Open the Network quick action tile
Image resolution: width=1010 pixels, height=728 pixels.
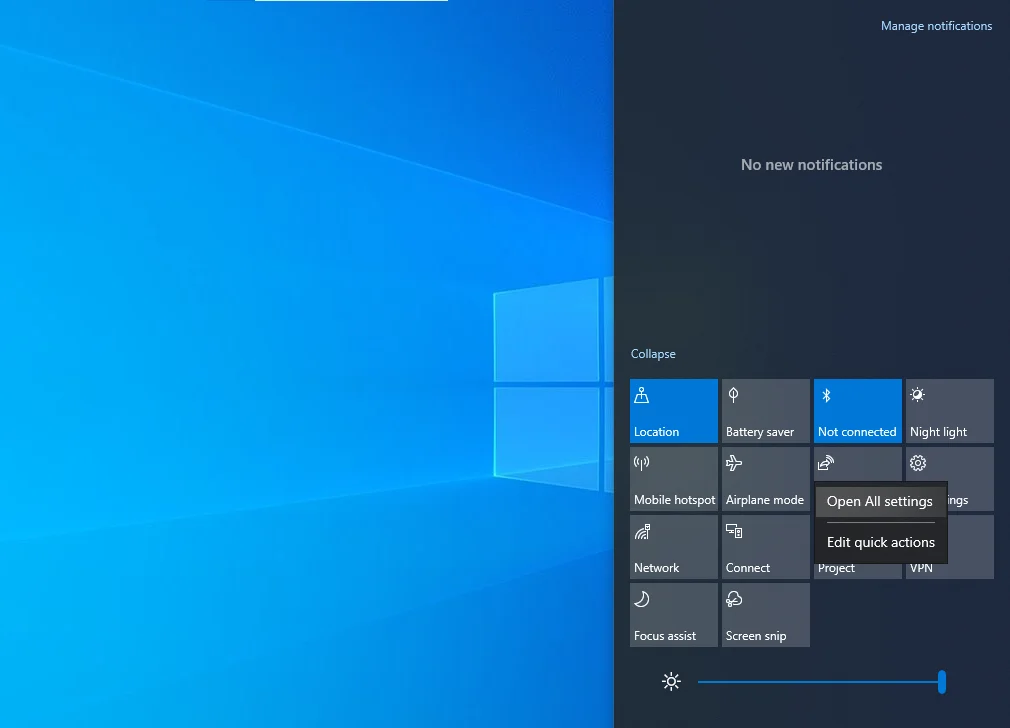tap(674, 547)
